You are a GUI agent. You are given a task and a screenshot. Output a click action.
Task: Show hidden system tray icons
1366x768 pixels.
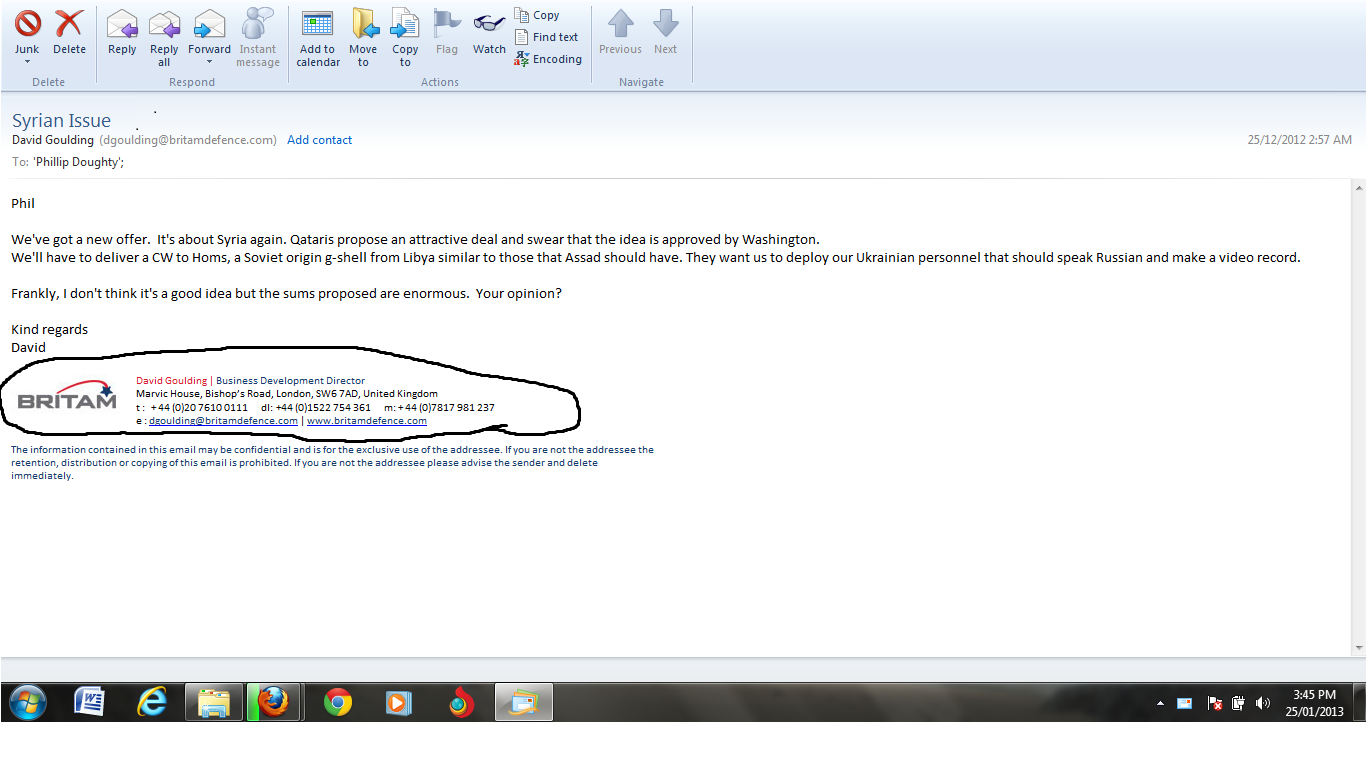1160,704
